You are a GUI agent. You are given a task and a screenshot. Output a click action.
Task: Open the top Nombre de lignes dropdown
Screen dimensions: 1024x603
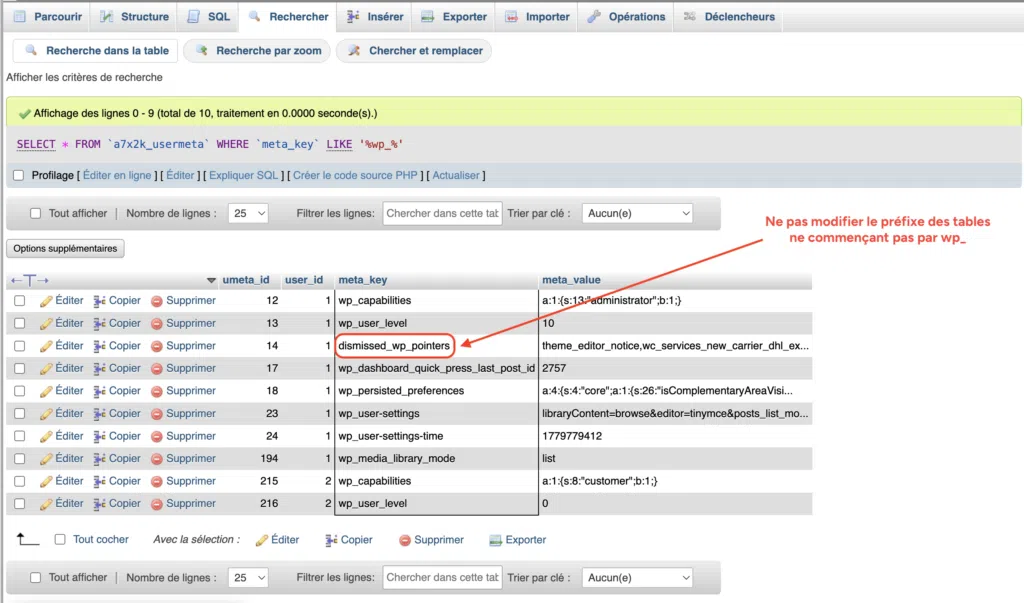[248, 213]
